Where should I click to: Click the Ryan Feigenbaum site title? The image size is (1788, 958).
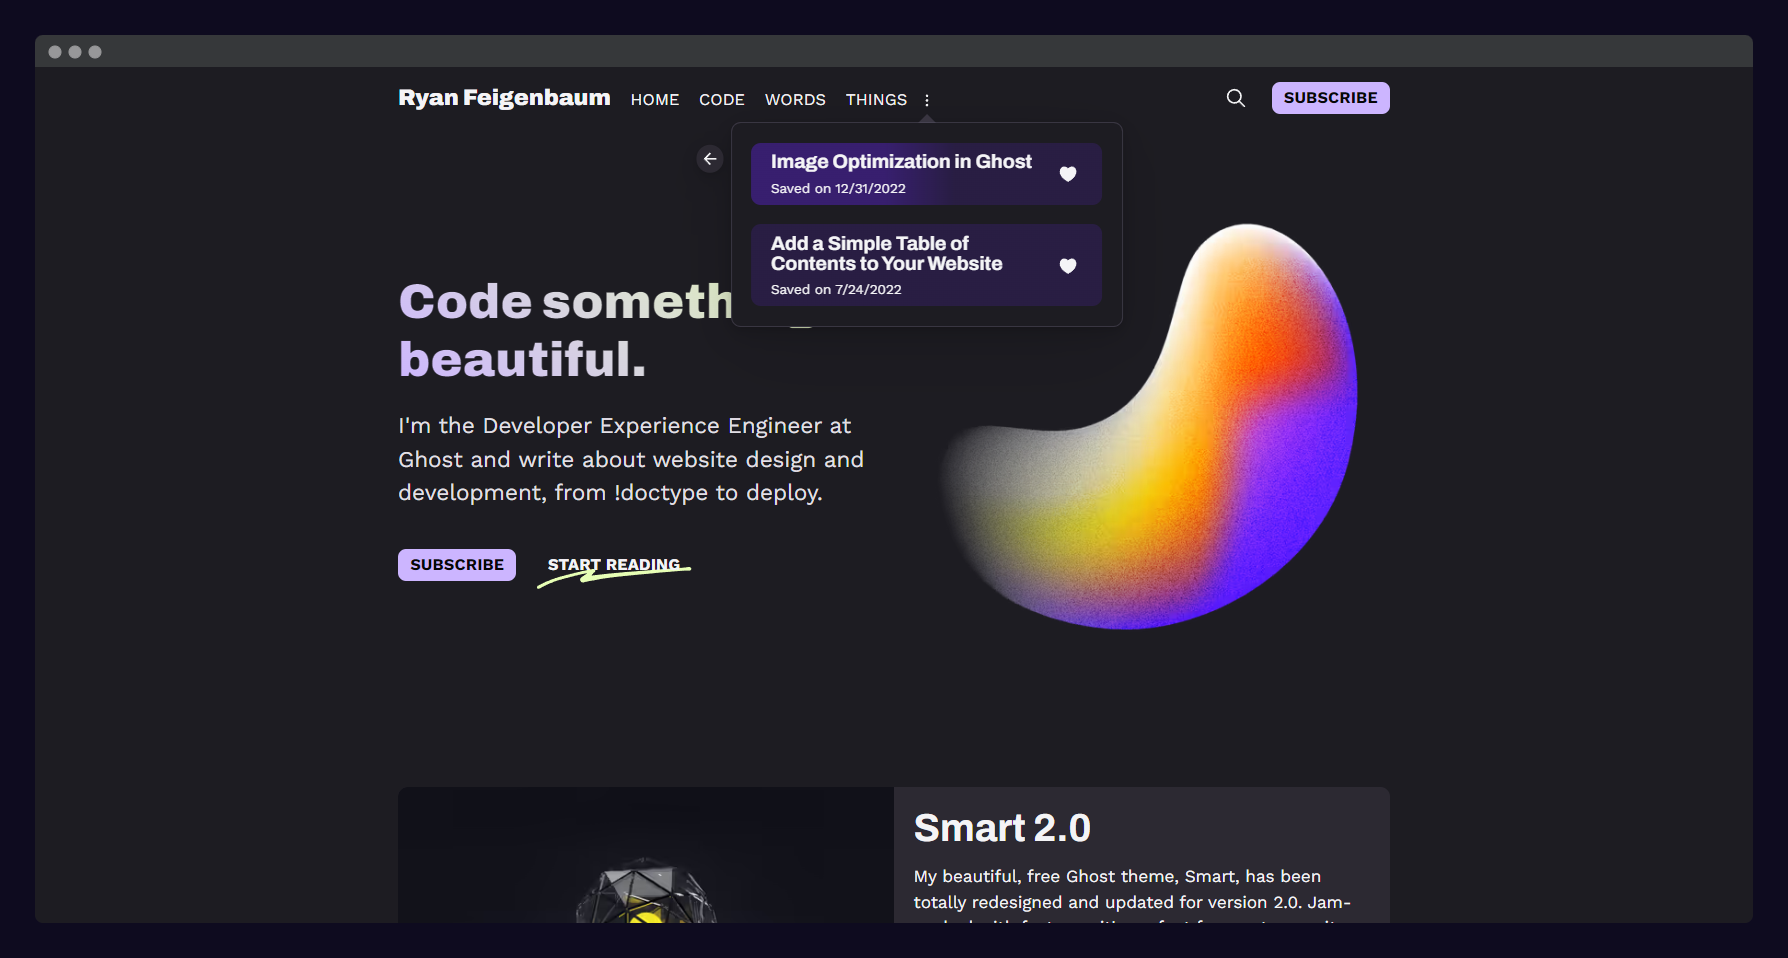pyautogui.click(x=504, y=98)
